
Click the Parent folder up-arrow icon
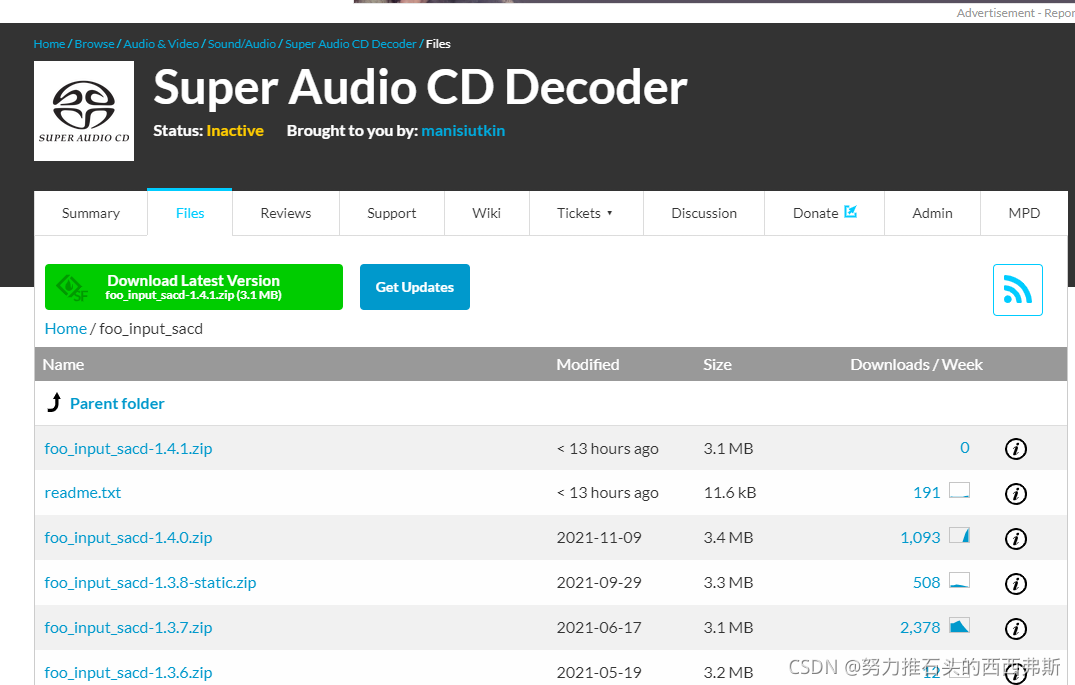(x=54, y=402)
